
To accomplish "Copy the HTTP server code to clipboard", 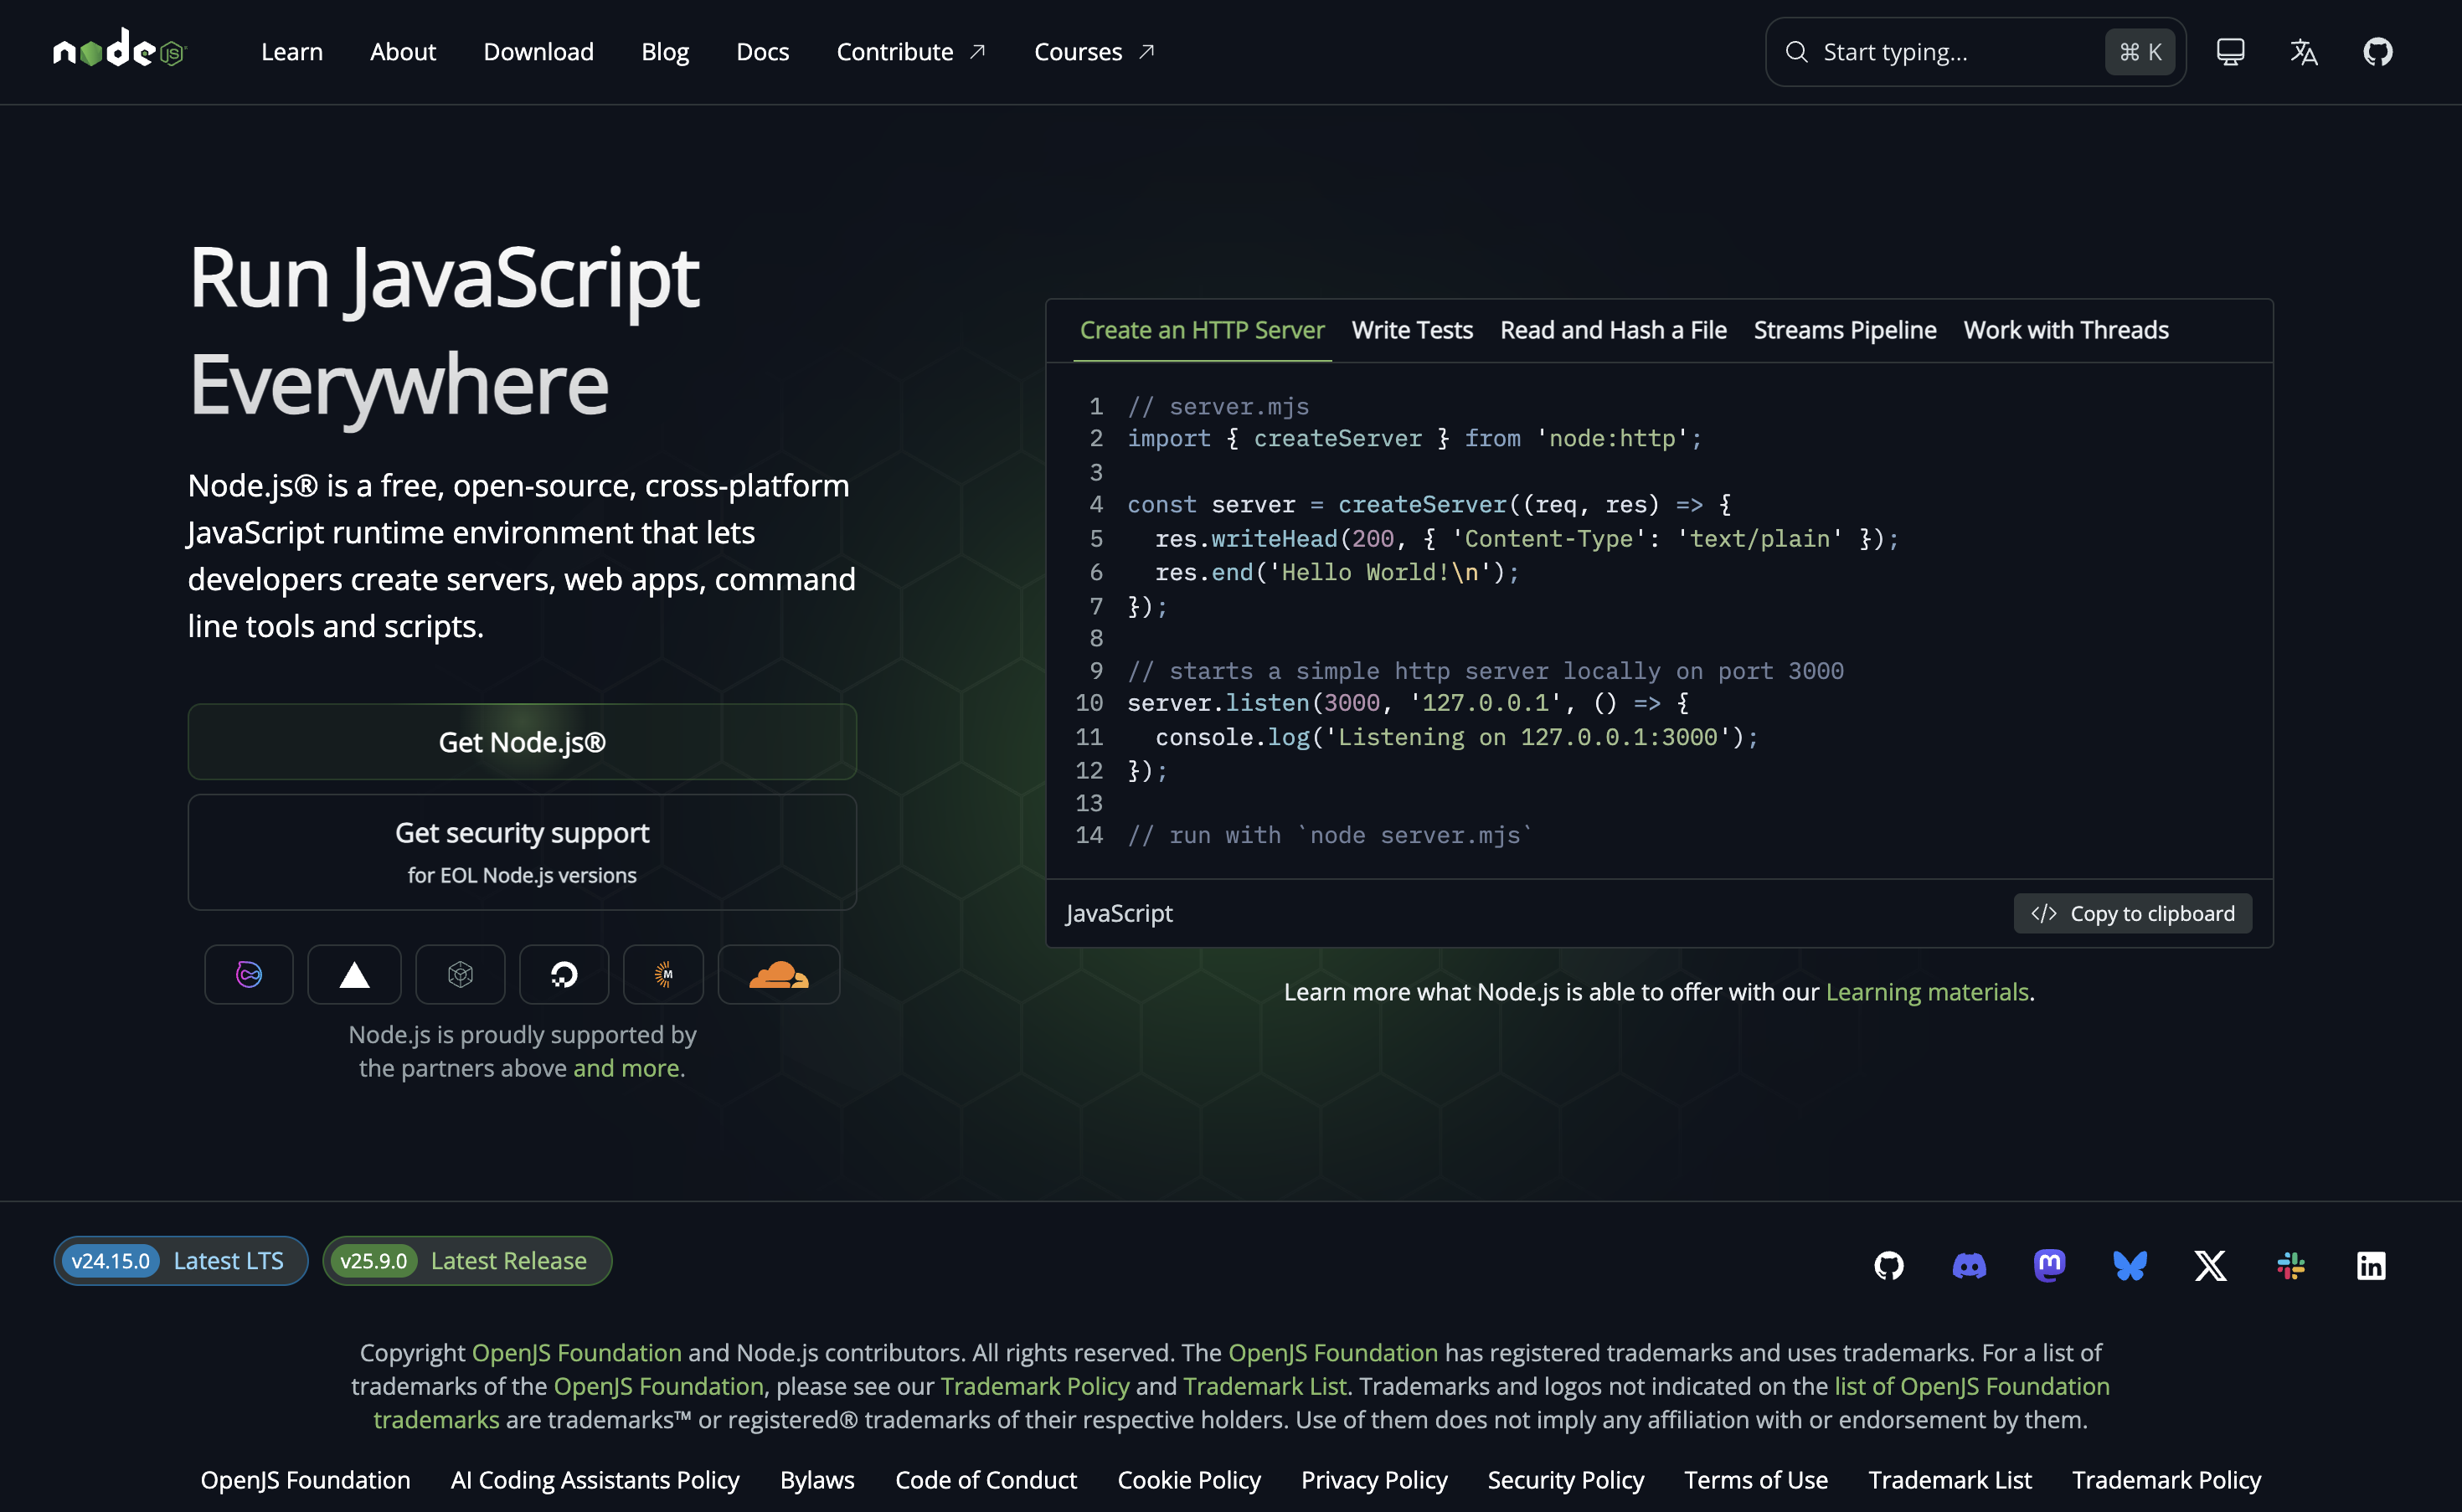I will [2132, 913].
